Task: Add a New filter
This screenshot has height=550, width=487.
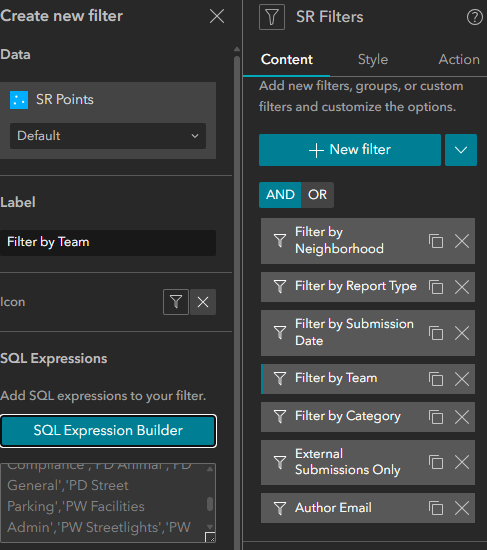Action: 350,150
